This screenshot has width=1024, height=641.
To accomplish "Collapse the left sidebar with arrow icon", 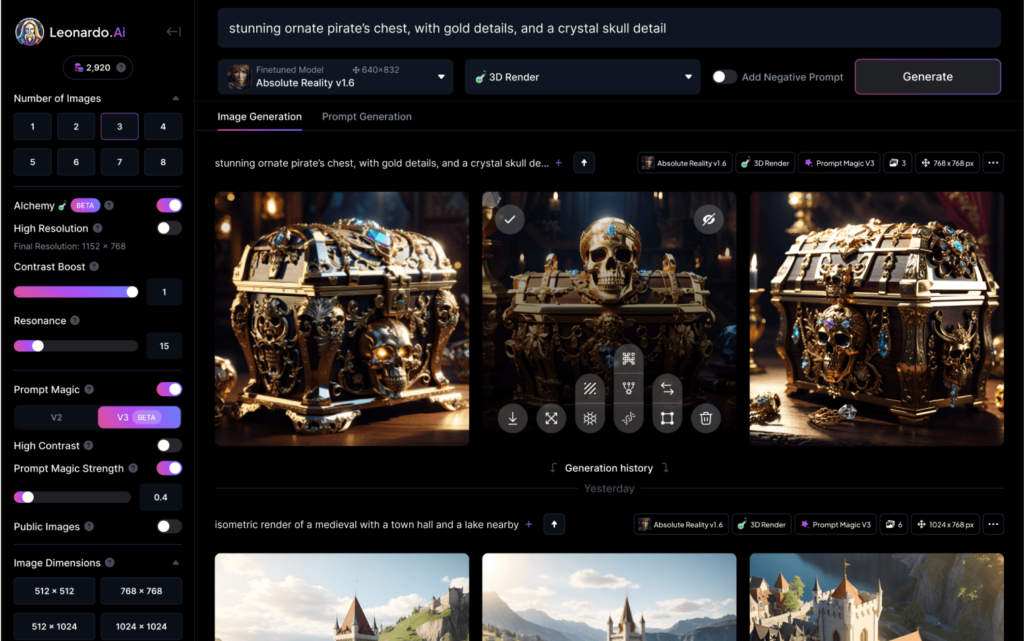I will coord(173,32).
